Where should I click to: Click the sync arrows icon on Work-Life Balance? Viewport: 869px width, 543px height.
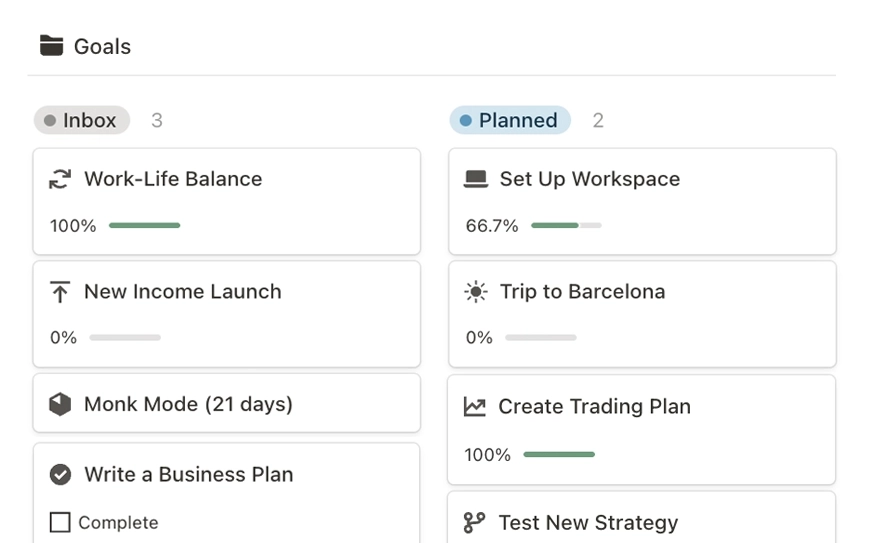[60, 179]
